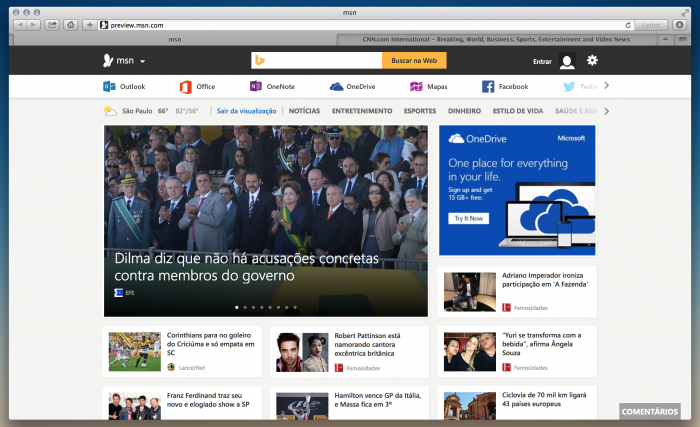Click the Bing logo icon
This screenshot has width=700, height=427.
click(260, 60)
